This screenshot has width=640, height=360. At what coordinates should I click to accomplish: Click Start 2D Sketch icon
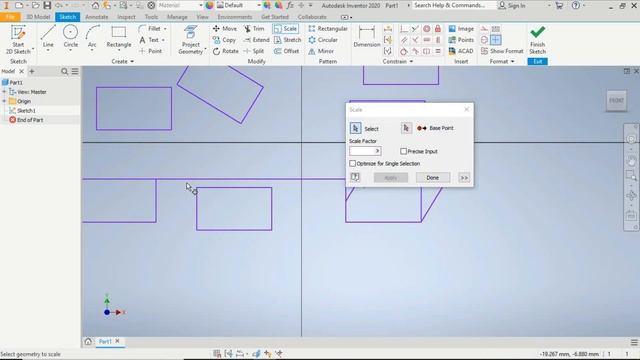[x=18, y=33]
